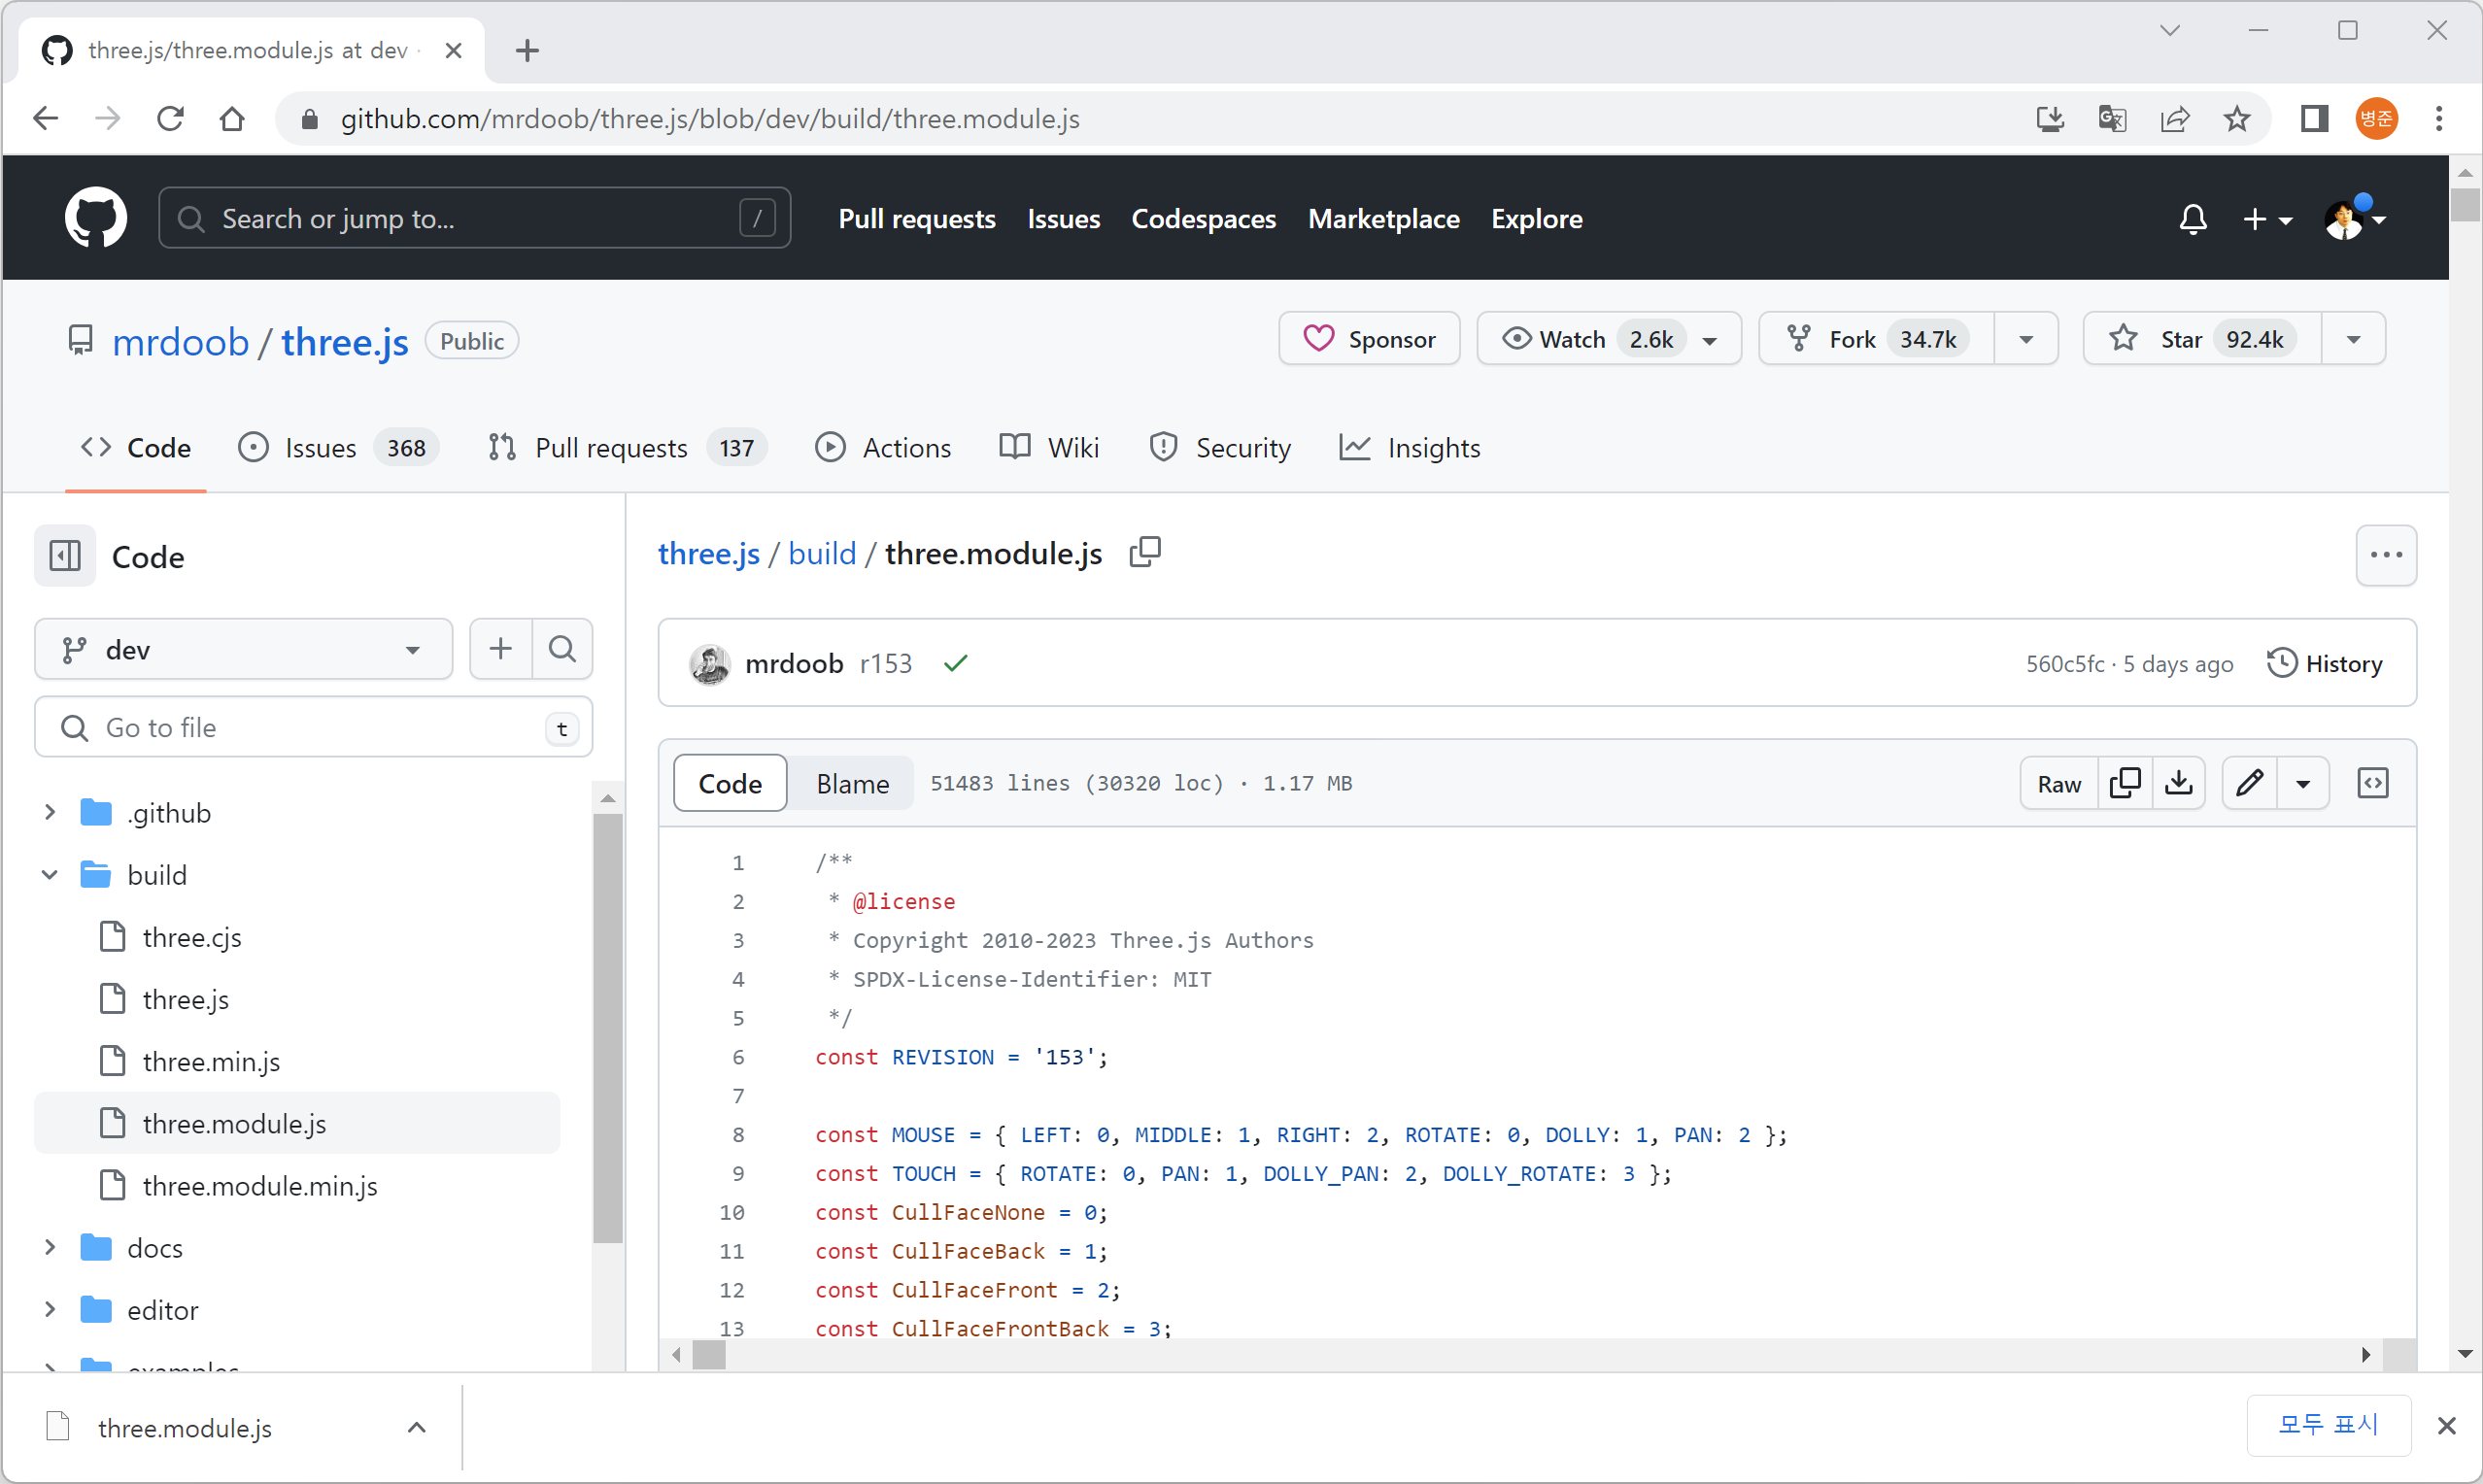Select the Code view toggle
Screen dimensions: 2483x1484
(x=729, y=783)
